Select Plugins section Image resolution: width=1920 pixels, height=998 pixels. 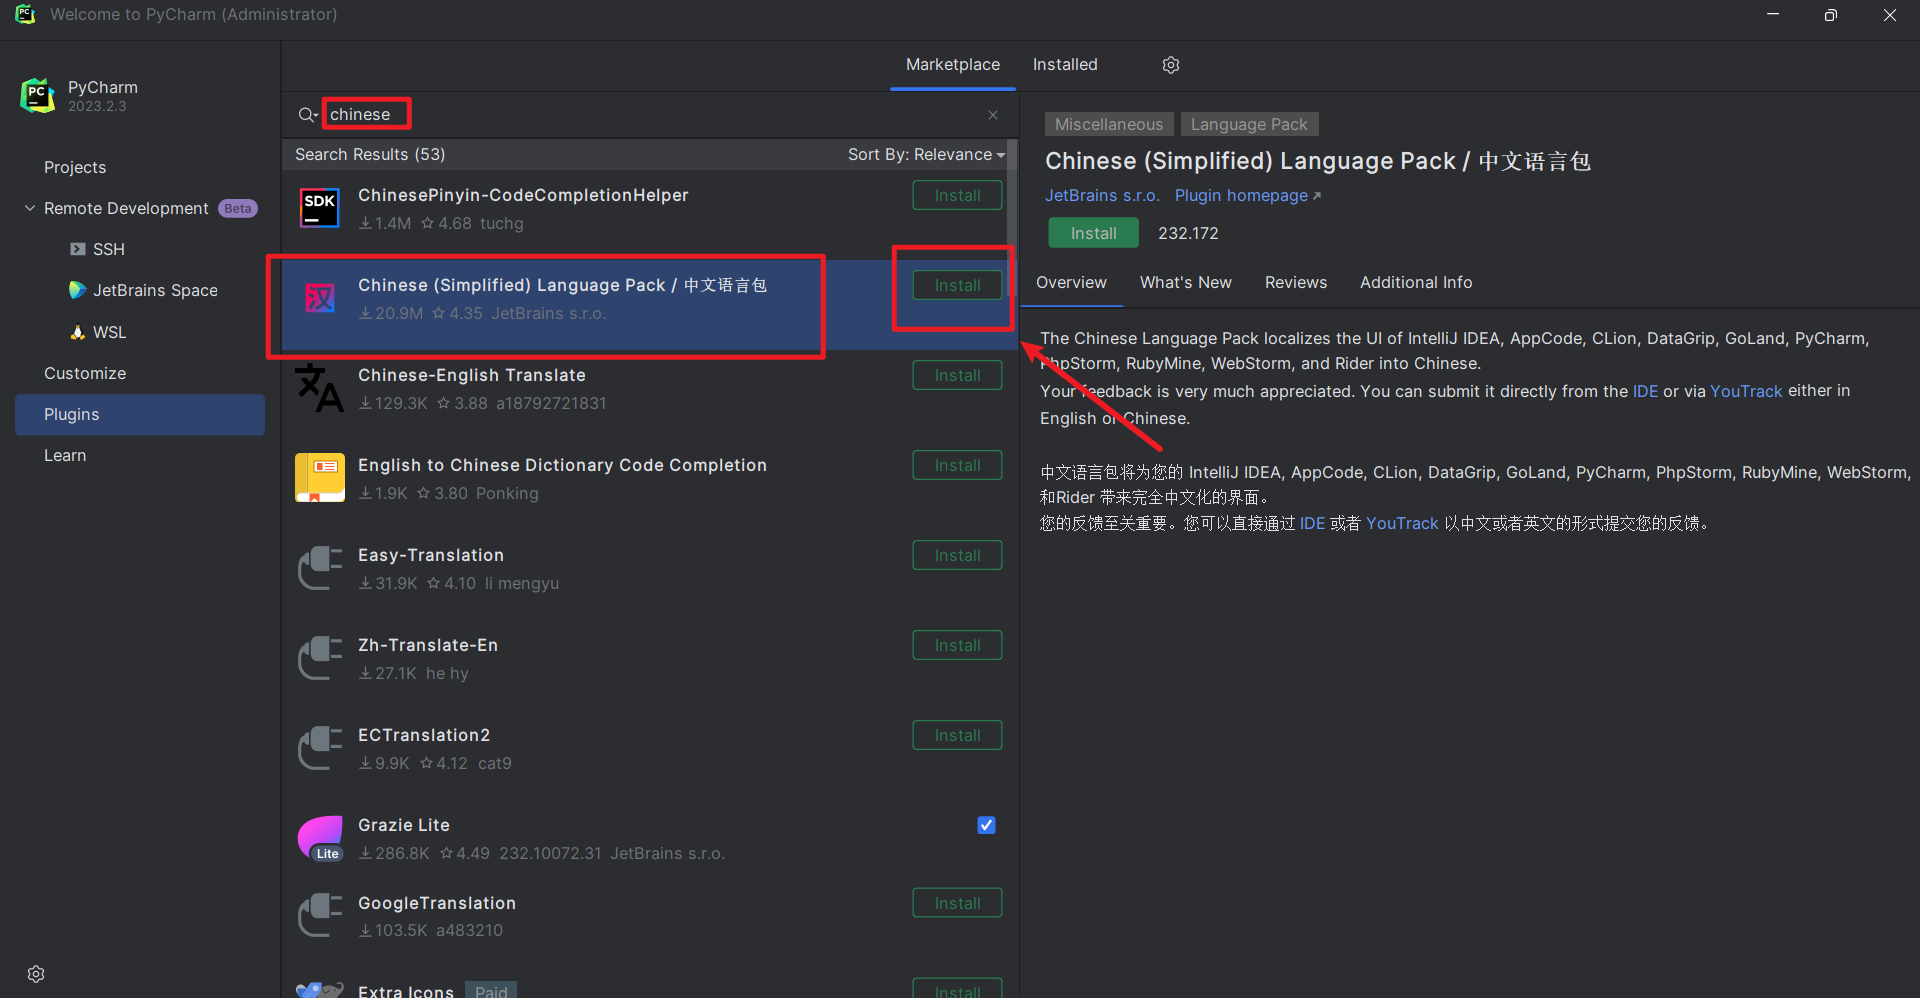pos(140,414)
